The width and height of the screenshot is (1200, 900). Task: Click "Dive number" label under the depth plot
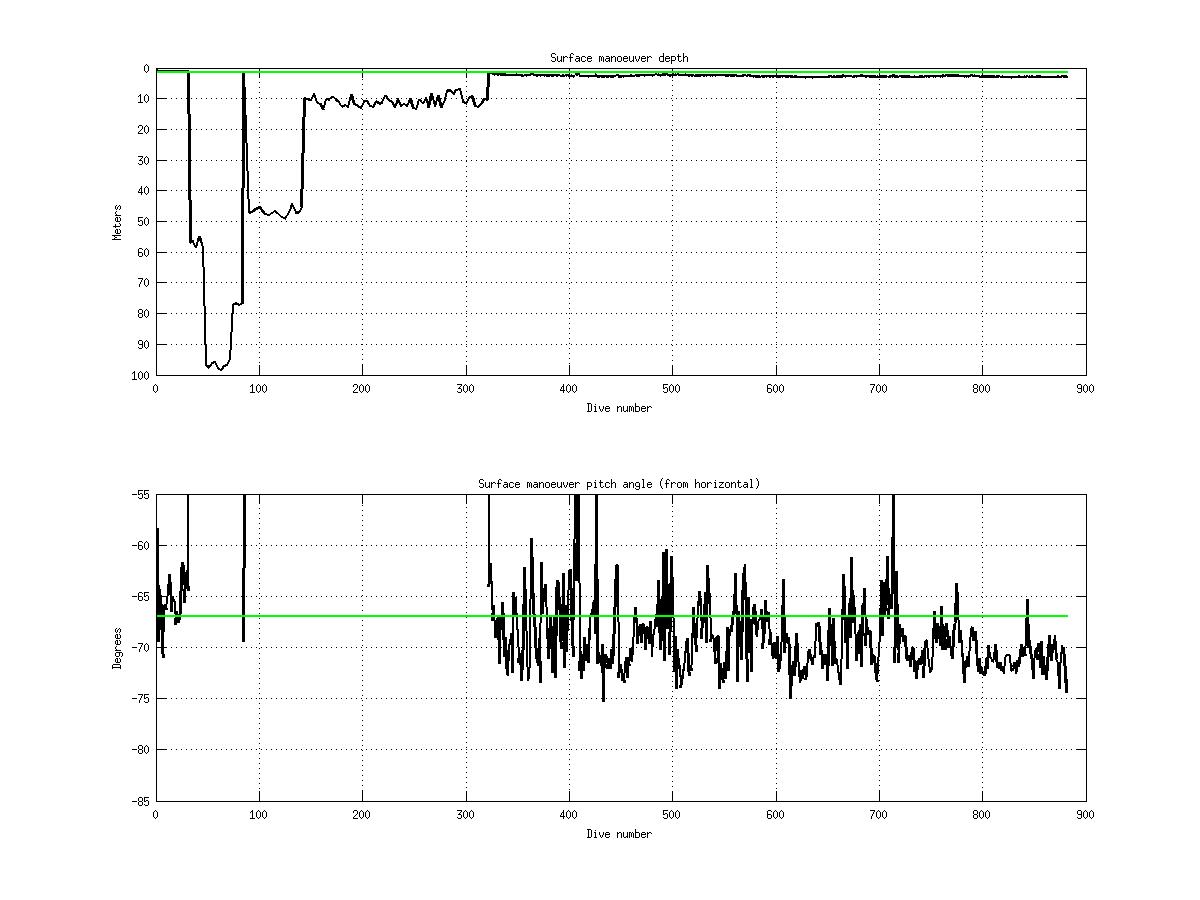point(619,408)
